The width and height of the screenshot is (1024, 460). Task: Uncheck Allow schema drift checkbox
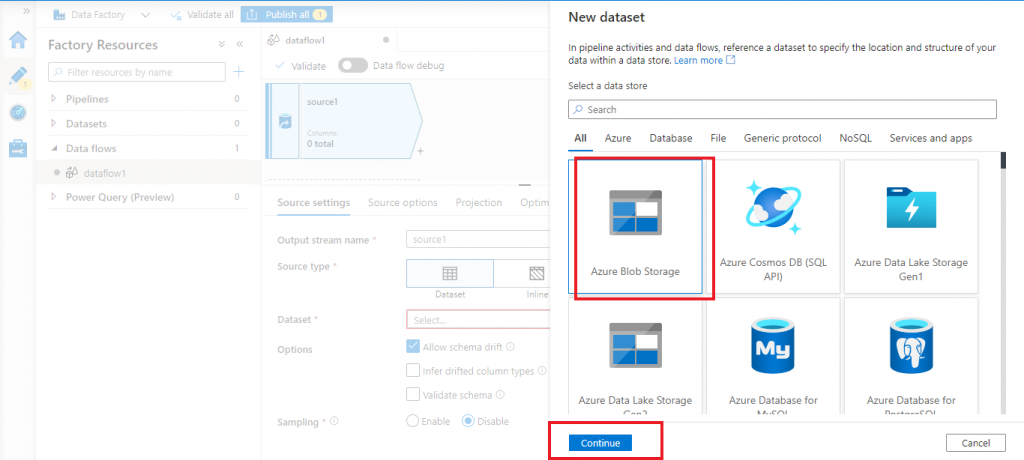(413, 346)
